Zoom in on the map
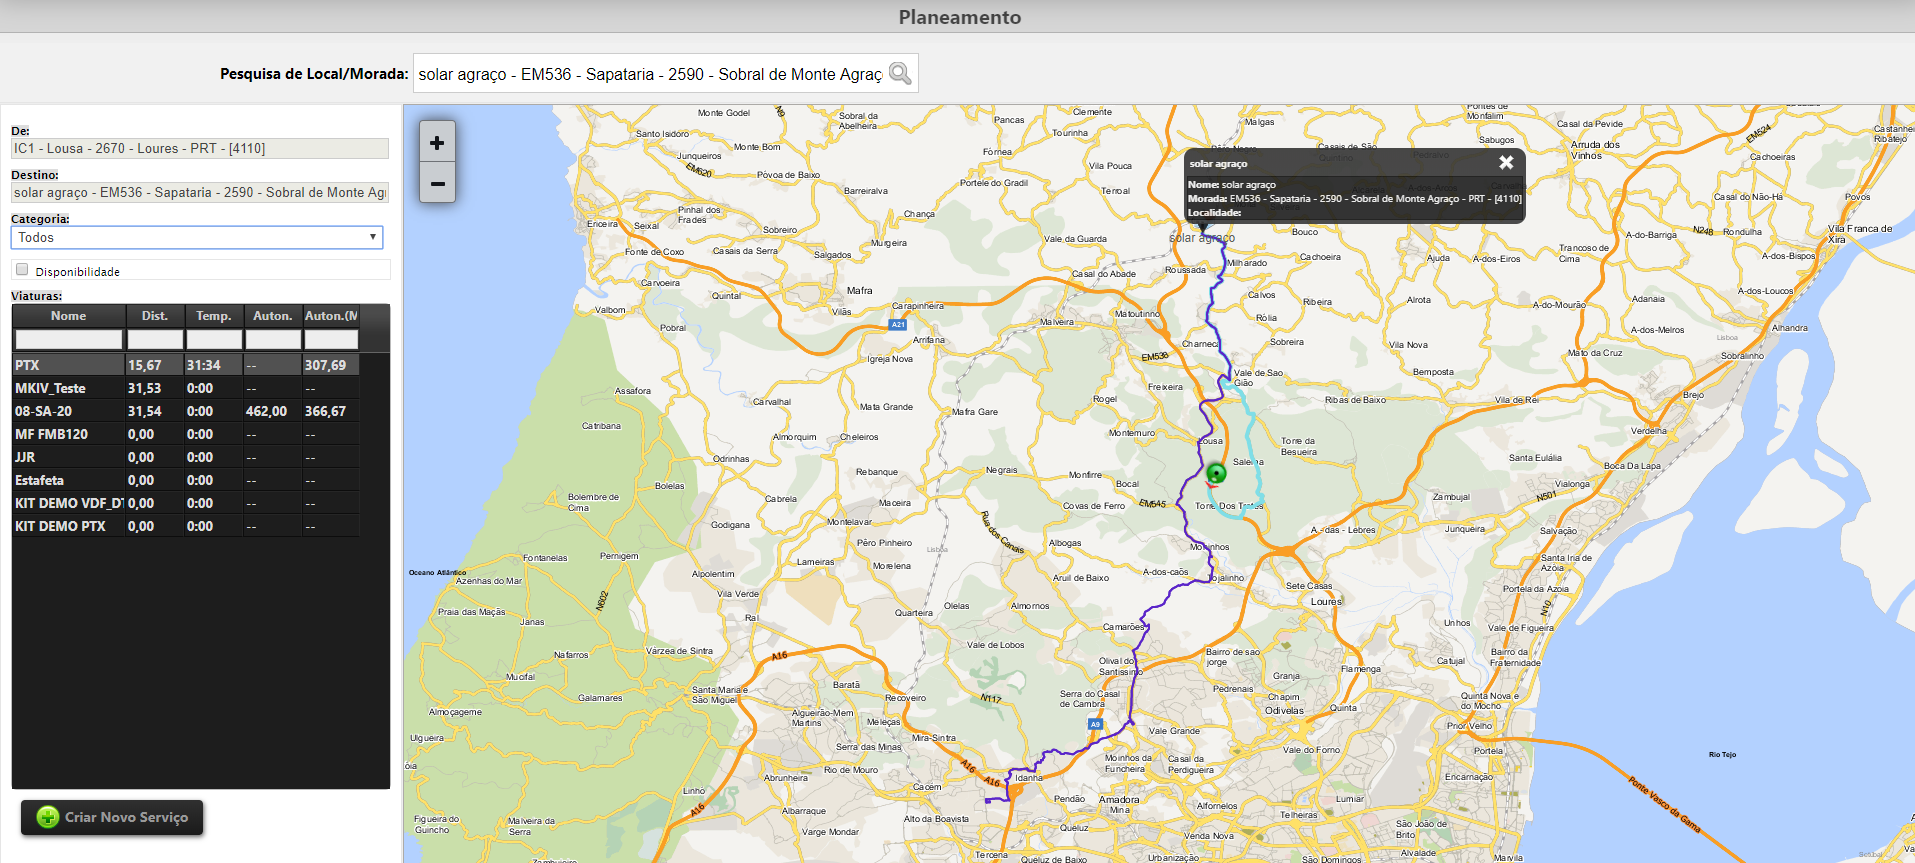The height and width of the screenshot is (863, 1915). click(437, 143)
